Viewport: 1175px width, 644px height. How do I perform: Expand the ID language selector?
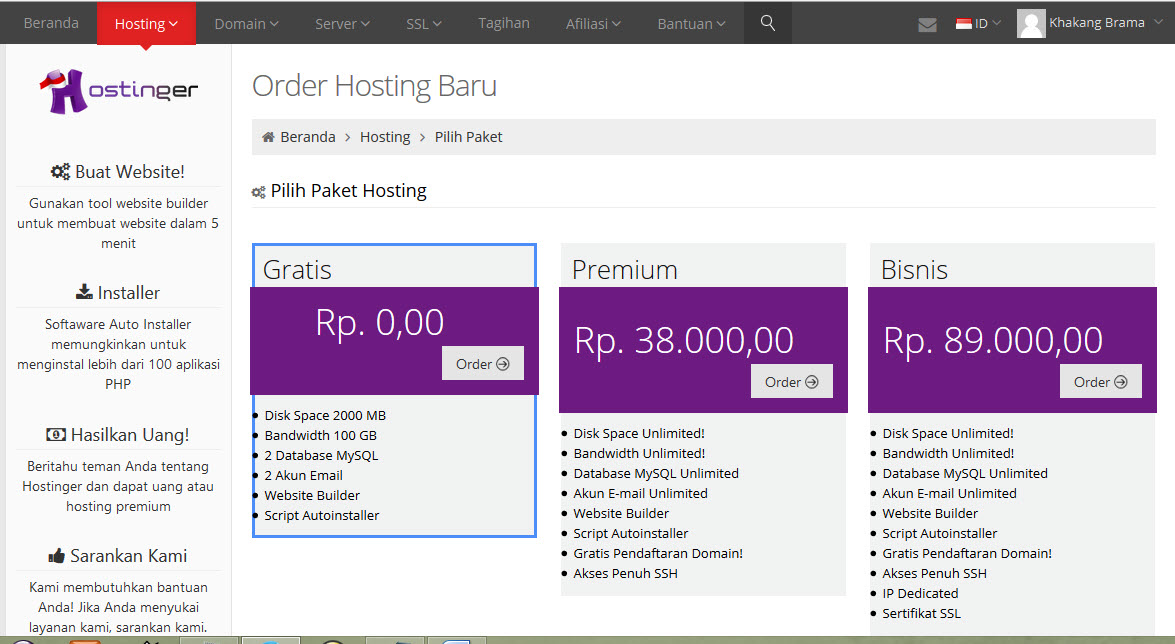[x=978, y=24]
